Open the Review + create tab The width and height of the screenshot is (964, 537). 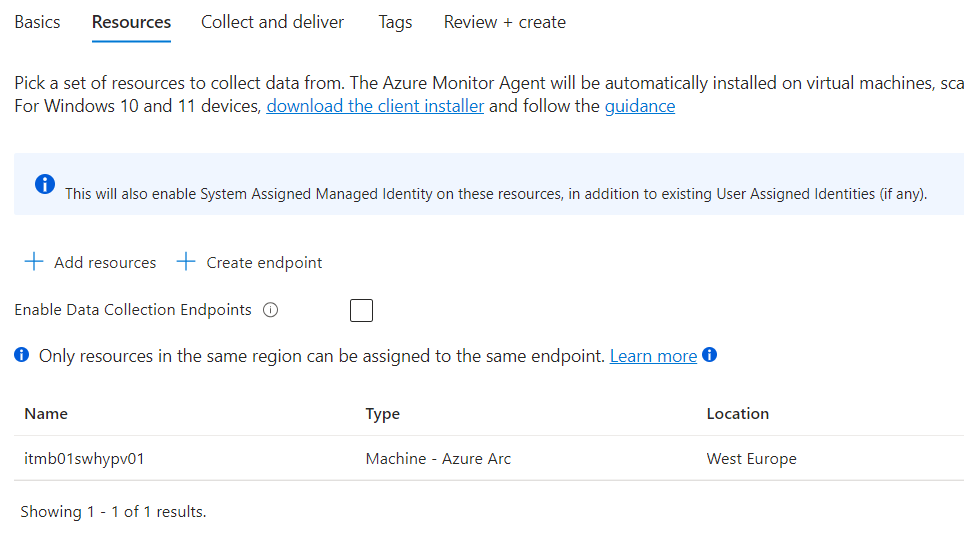pos(504,22)
